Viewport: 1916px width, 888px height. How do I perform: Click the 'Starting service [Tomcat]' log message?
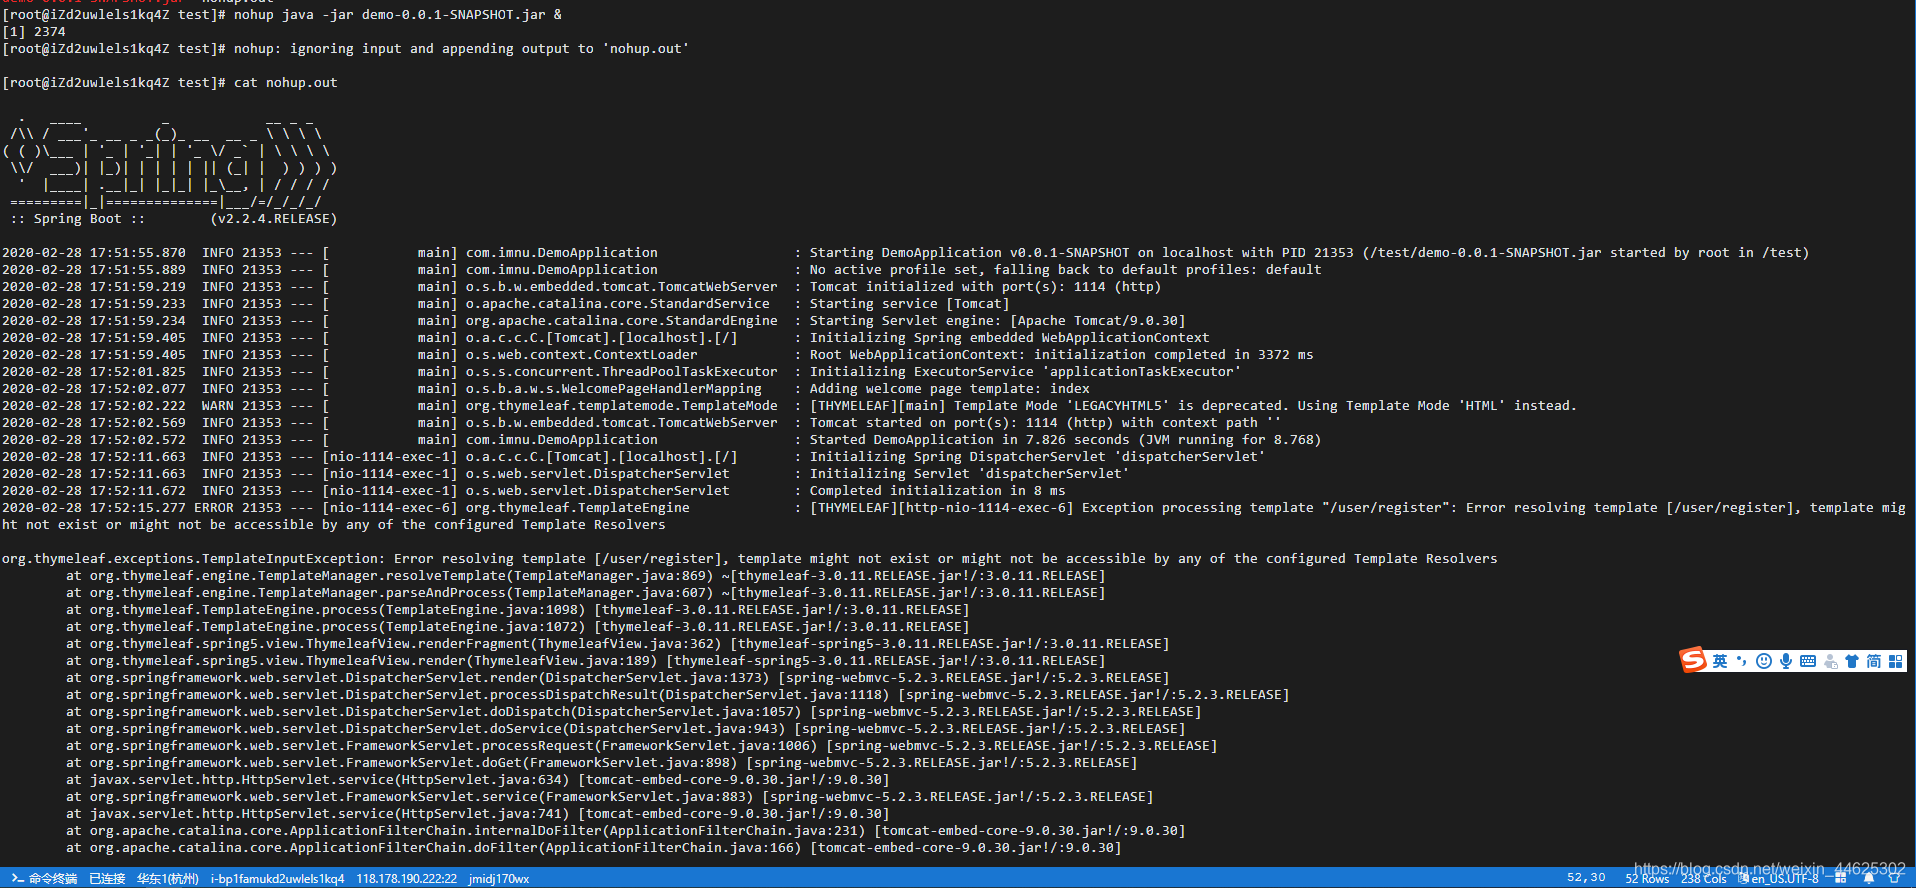[x=910, y=304]
